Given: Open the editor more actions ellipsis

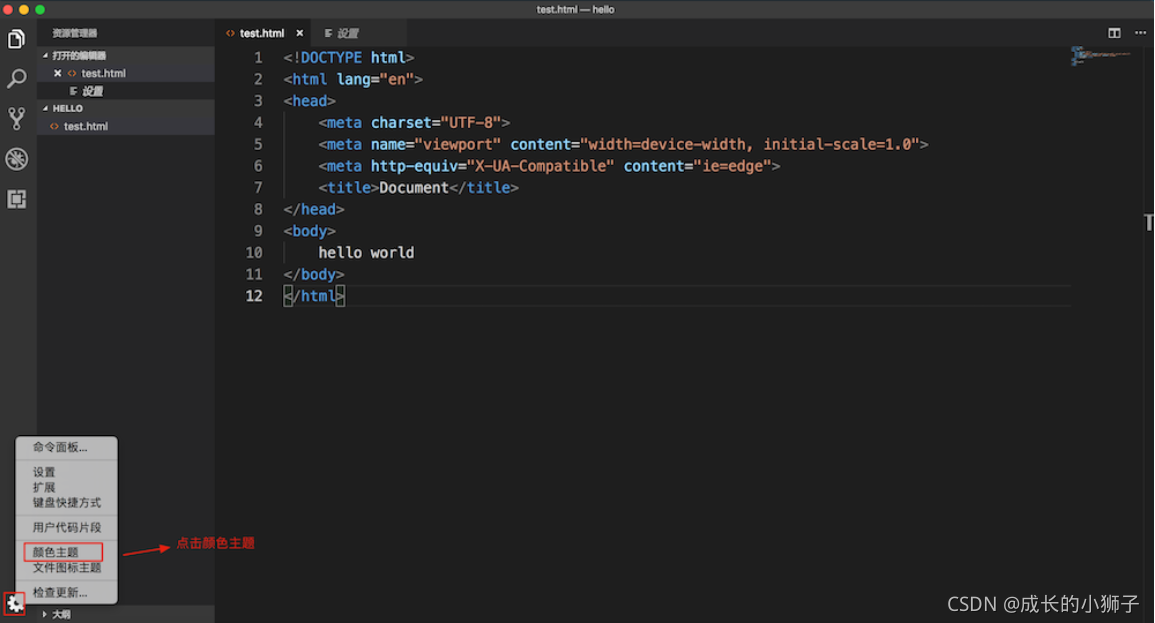Looking at the screenshot, I should tap(1140, 33).
